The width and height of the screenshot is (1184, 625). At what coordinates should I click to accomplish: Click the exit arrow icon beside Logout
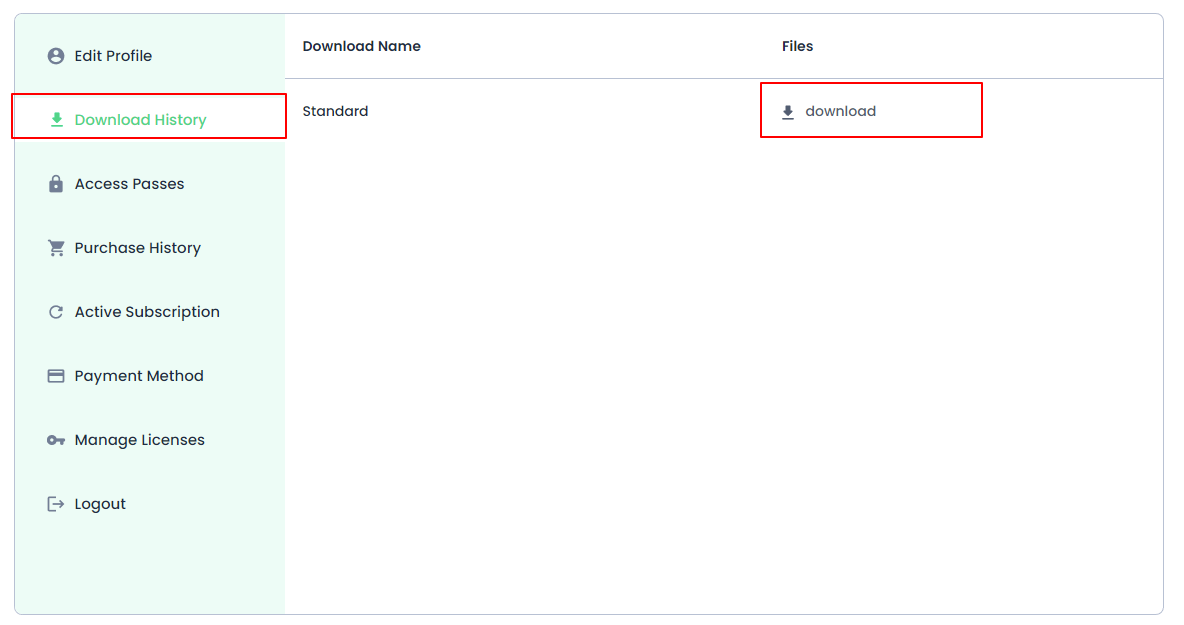coord(56,504)
